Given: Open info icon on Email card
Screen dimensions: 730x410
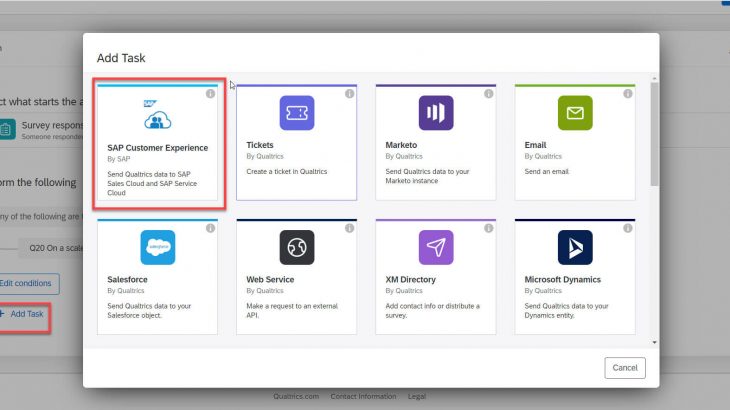Looking at the screenshot, I should point(628,94).
